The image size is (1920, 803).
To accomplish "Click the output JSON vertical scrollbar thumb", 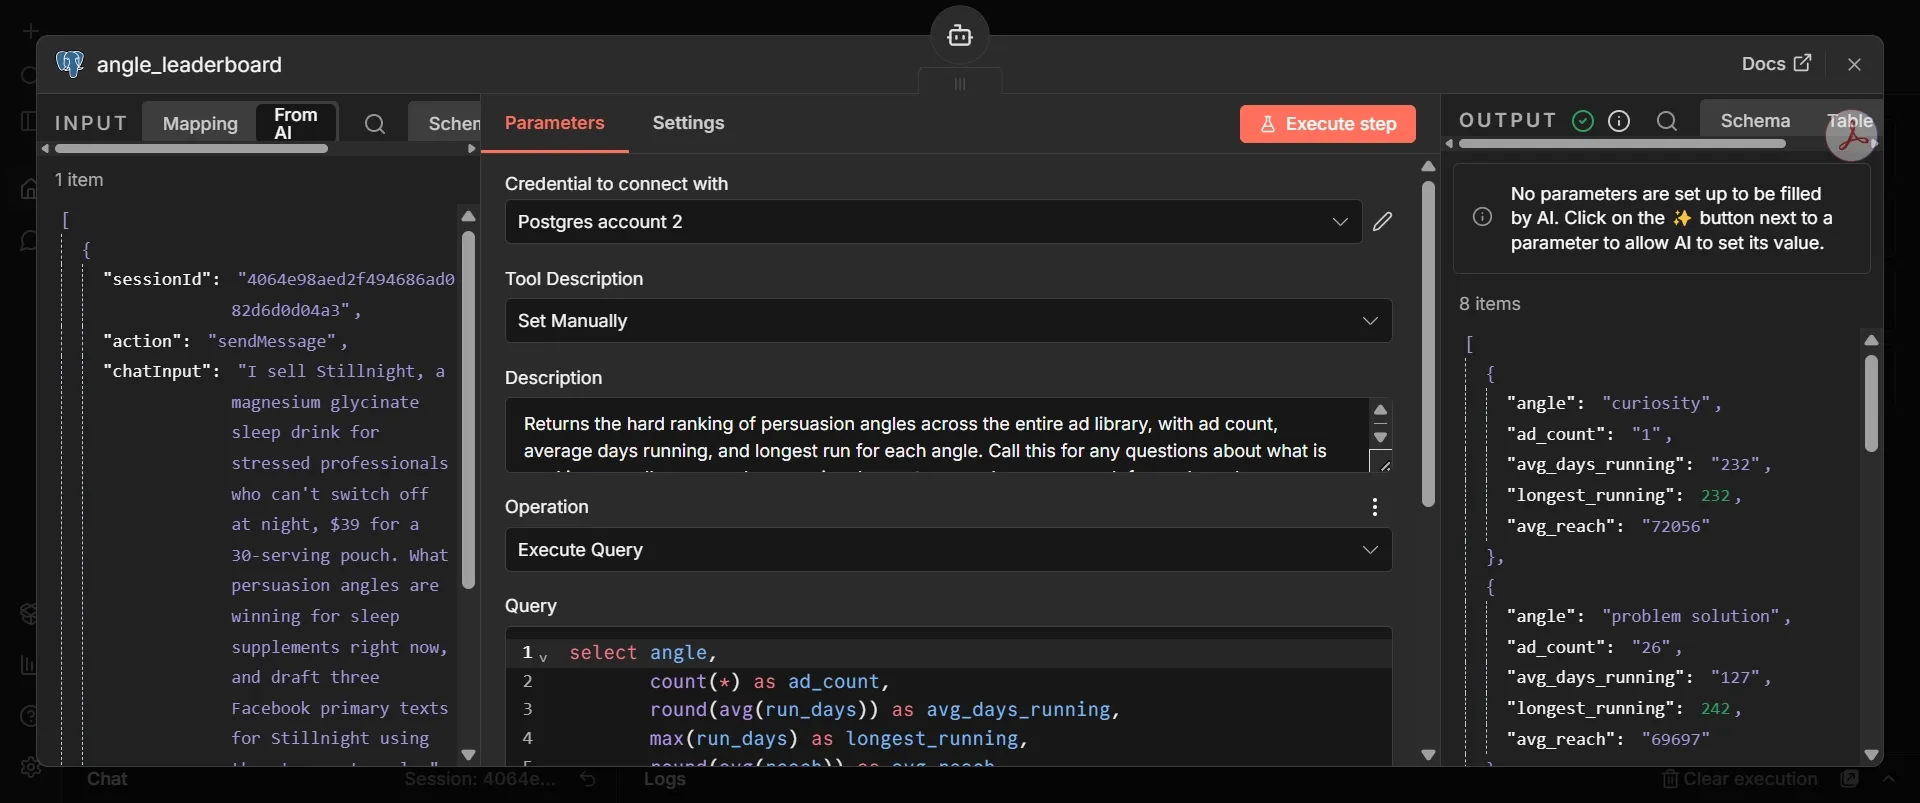I will tap(1871, 404).
